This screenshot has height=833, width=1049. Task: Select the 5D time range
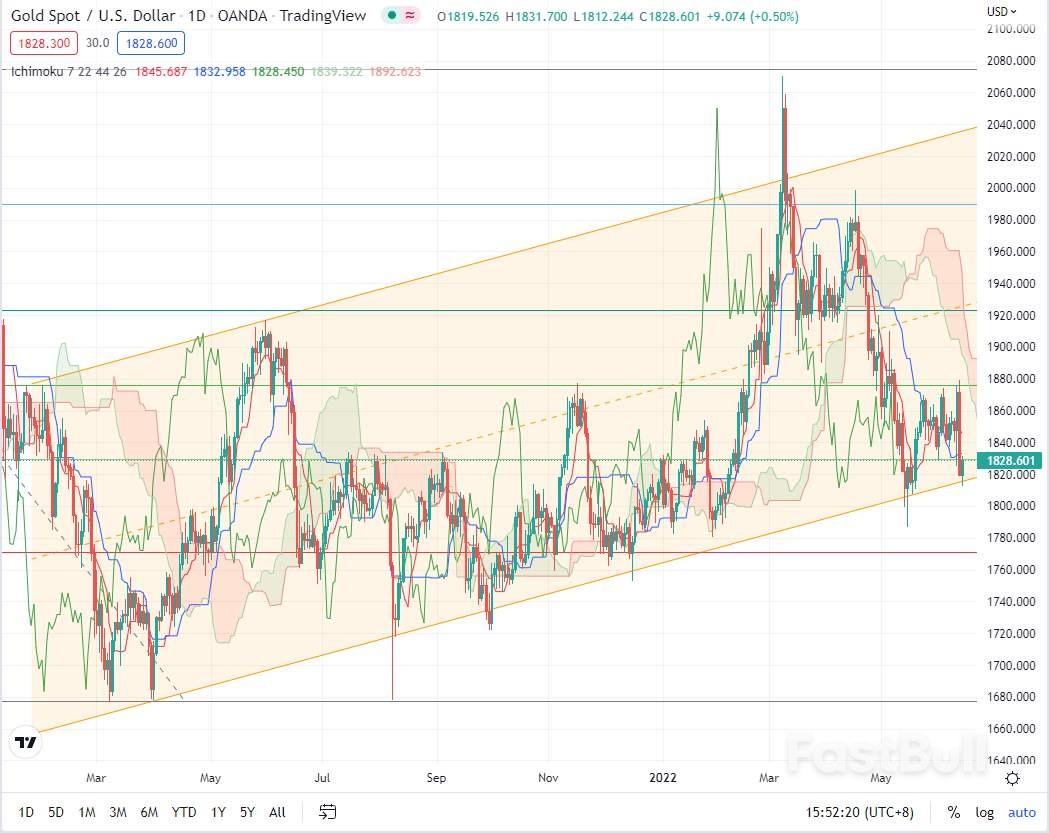tap(56, 812)
